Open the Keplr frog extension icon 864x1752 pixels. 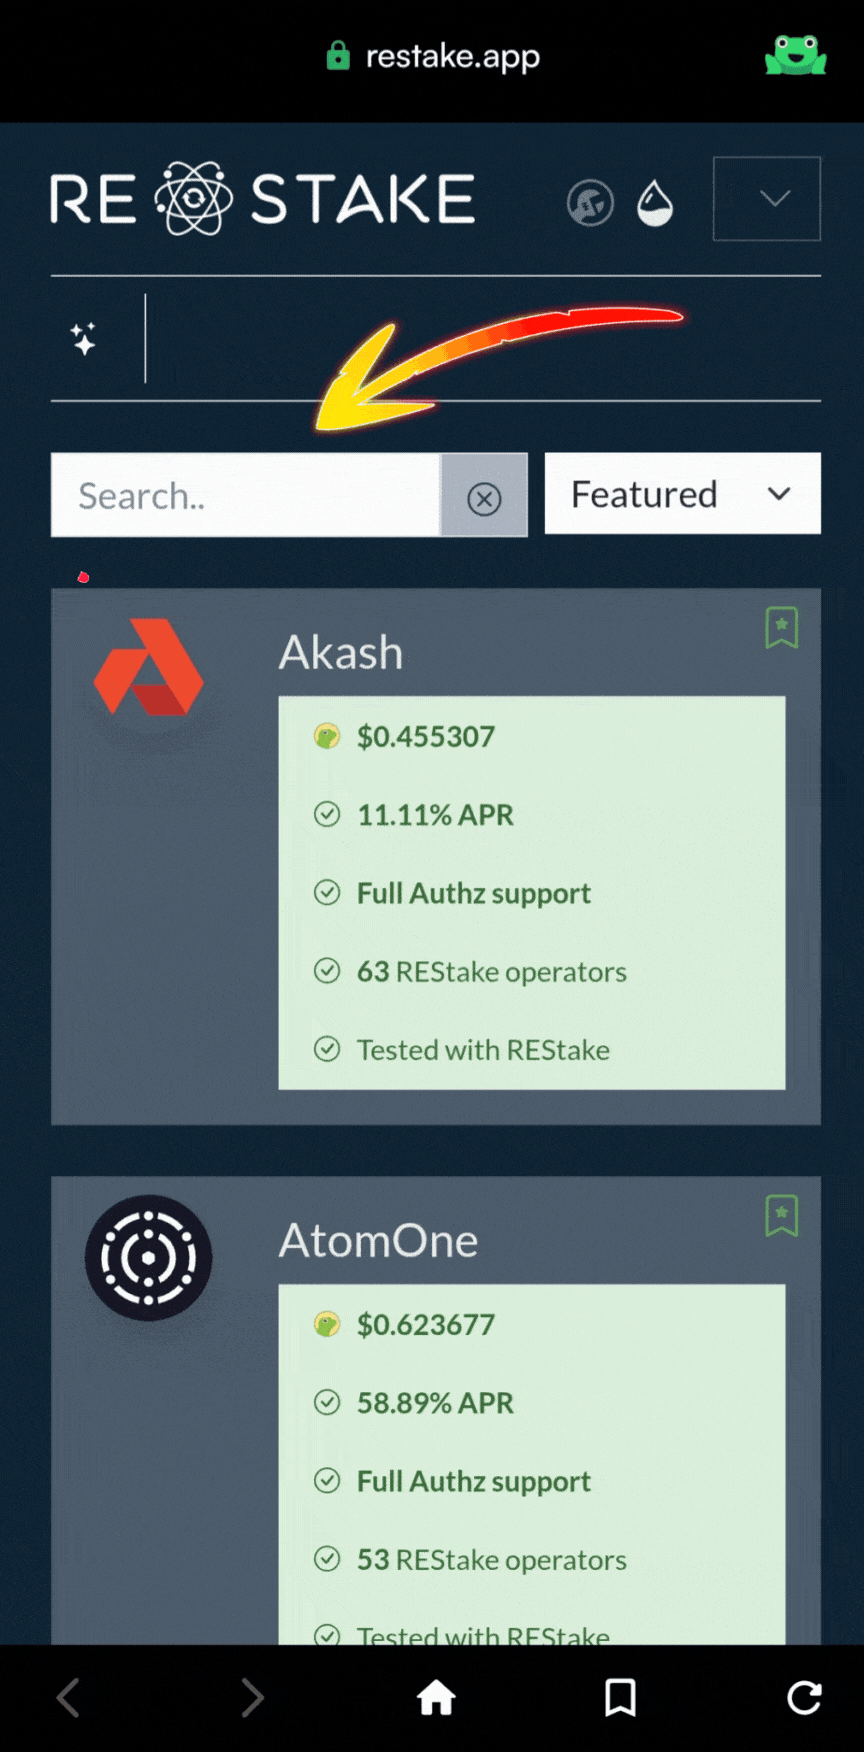(x=795, y=55)
